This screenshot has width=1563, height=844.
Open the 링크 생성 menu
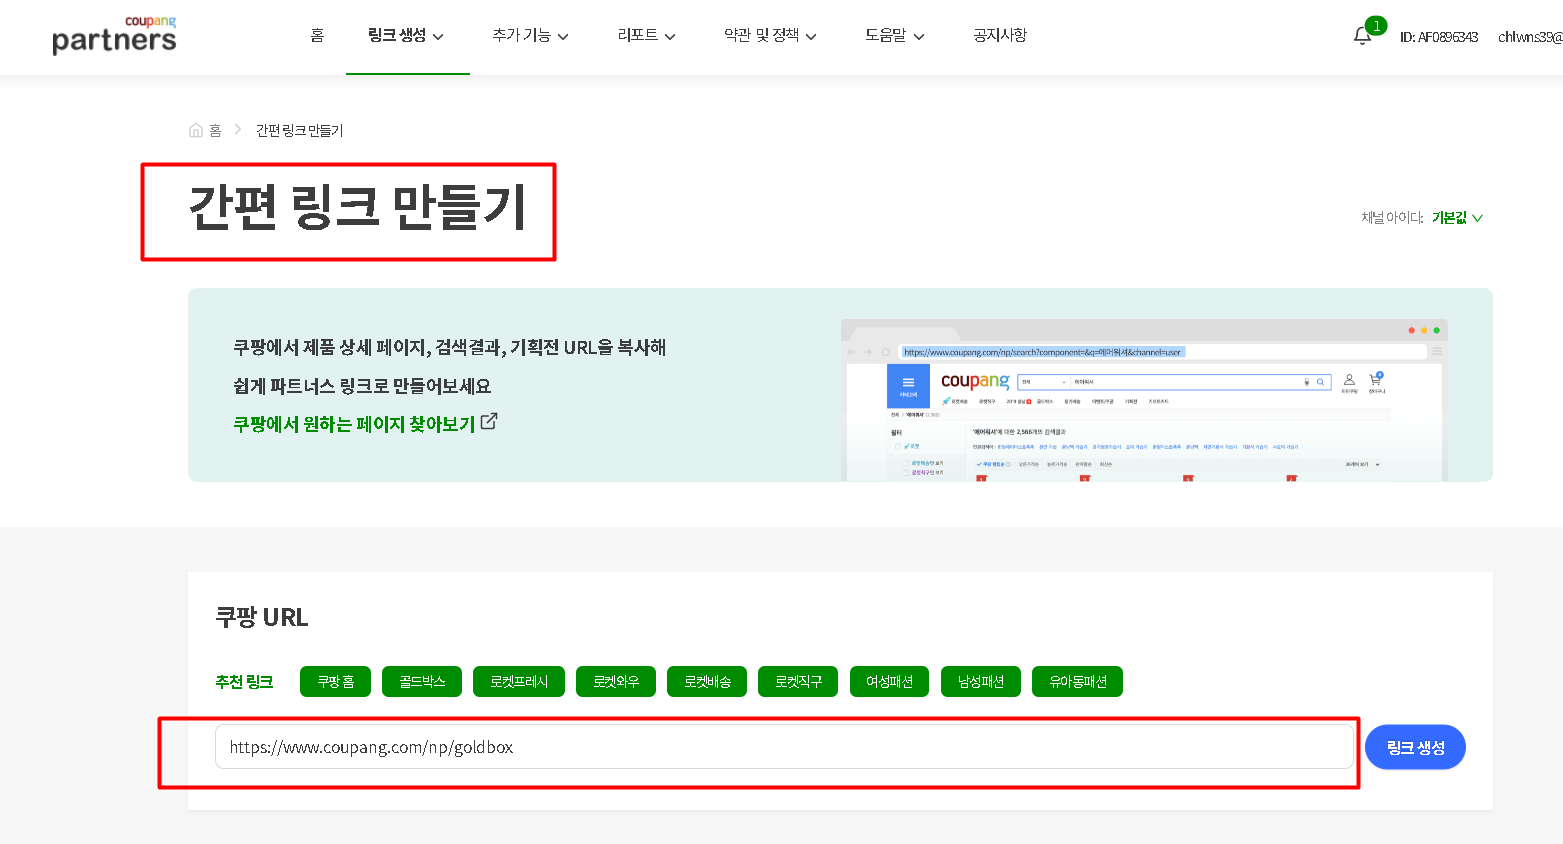point(406,35)
